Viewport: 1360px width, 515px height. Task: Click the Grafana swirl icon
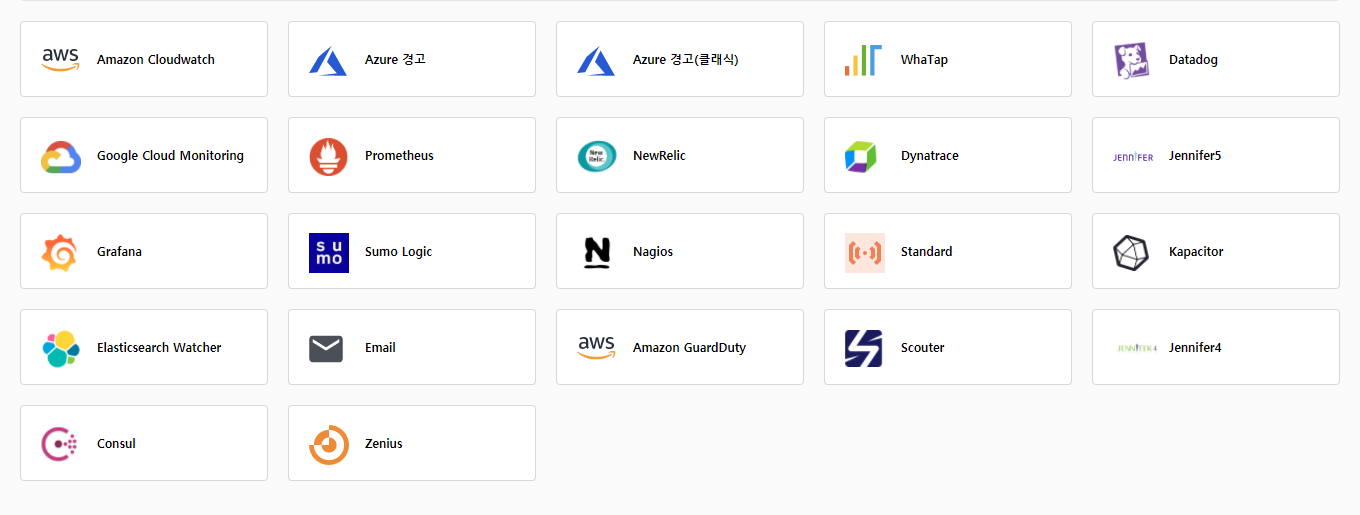(x=60, y=252)
